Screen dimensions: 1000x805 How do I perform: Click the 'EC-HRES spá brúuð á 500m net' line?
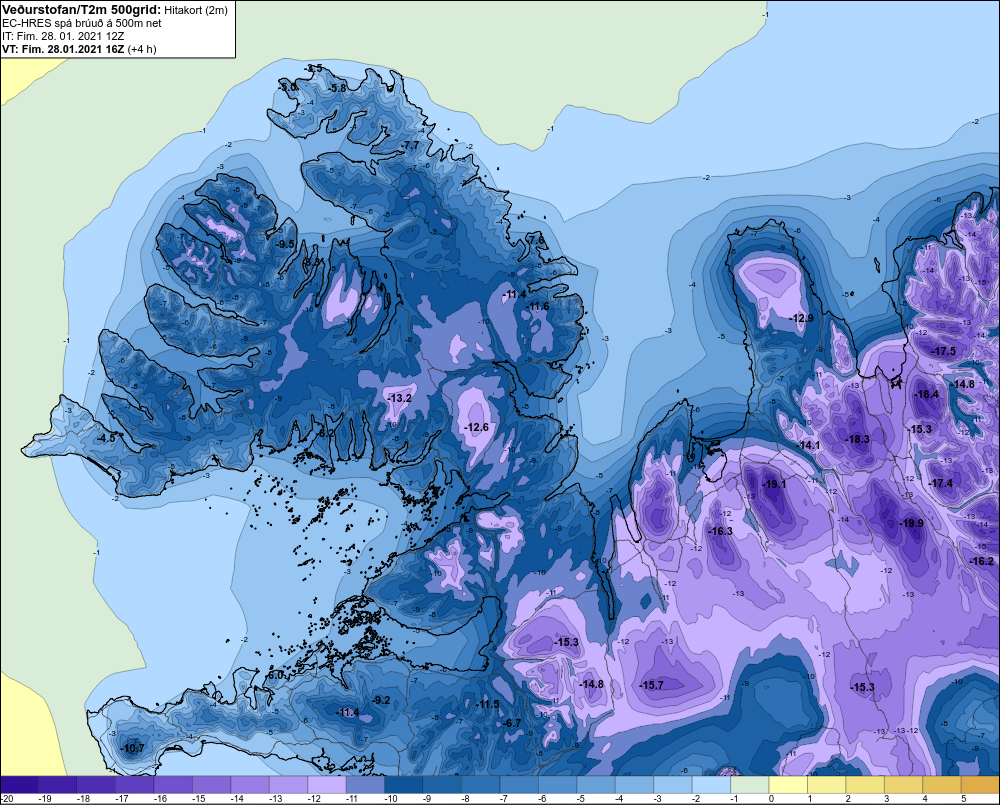pos(82,24)
